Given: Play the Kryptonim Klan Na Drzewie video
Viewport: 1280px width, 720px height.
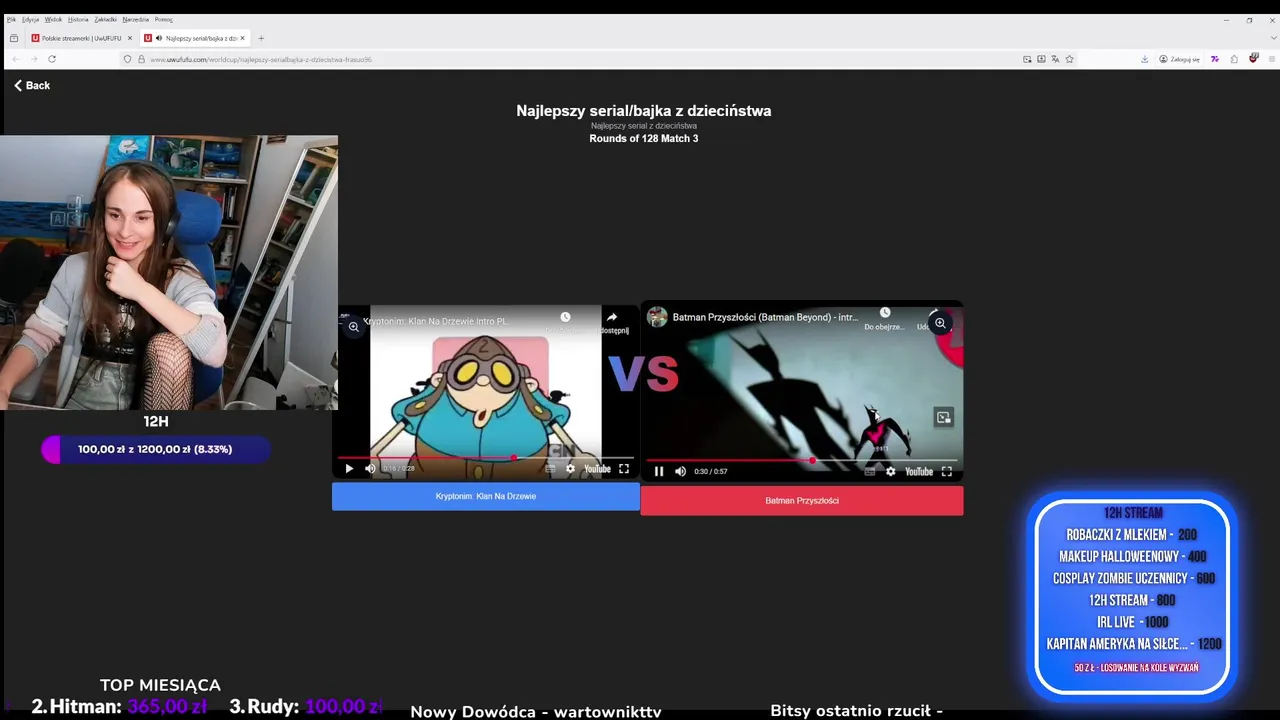Looking at the screenshot, I should [349, 468].
